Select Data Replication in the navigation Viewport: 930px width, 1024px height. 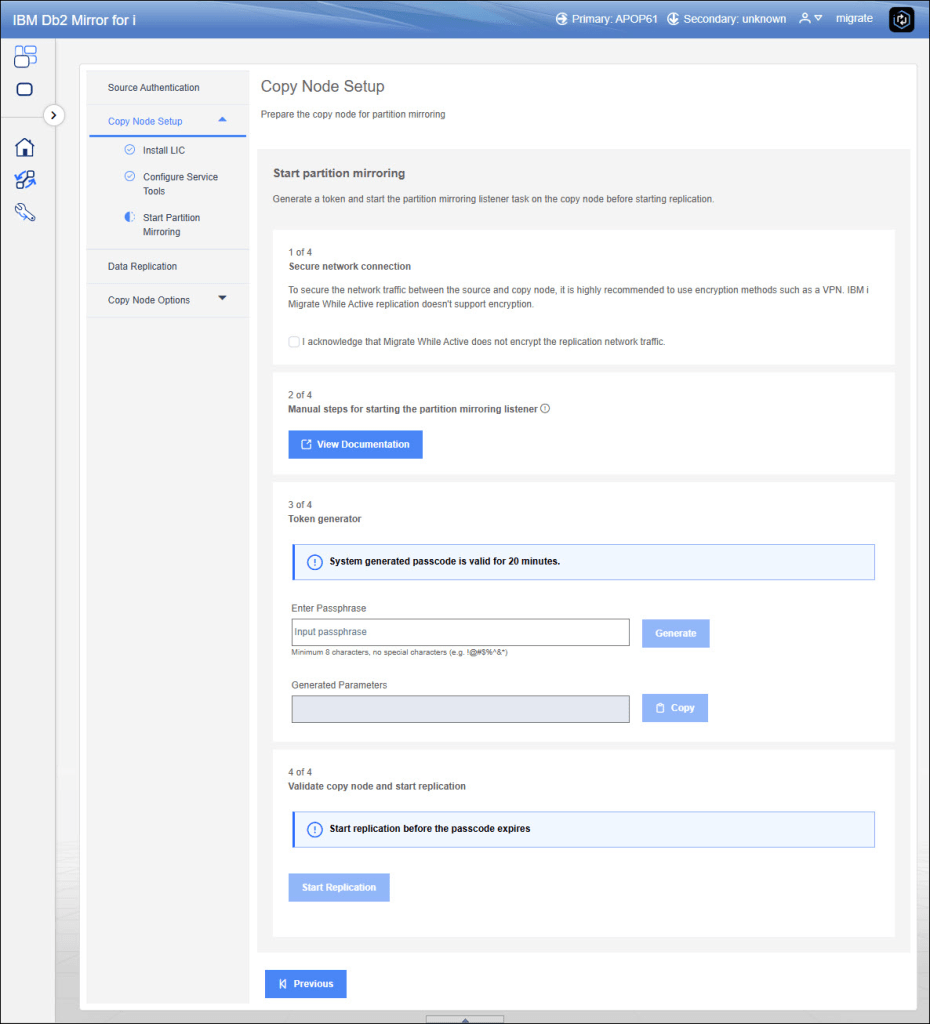(x=142, y=266)
